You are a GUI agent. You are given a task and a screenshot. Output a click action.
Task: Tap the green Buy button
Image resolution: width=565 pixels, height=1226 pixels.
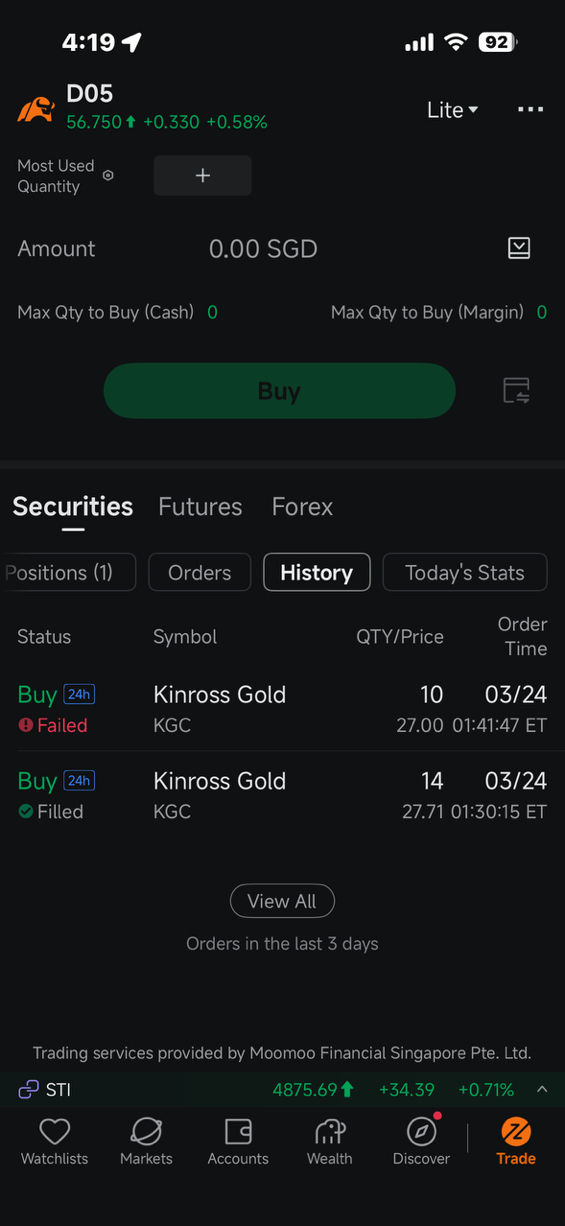point(279,391)
